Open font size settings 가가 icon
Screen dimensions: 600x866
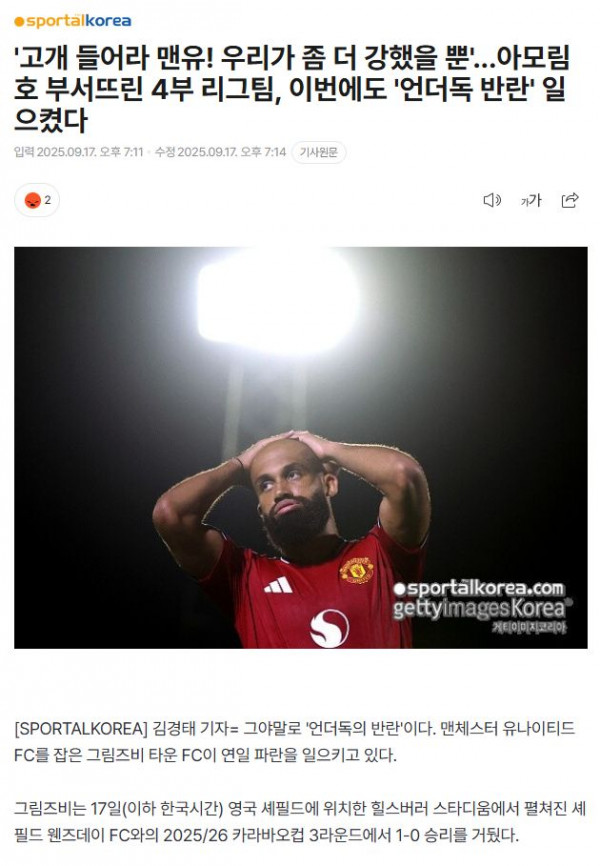tap(531, 200)
